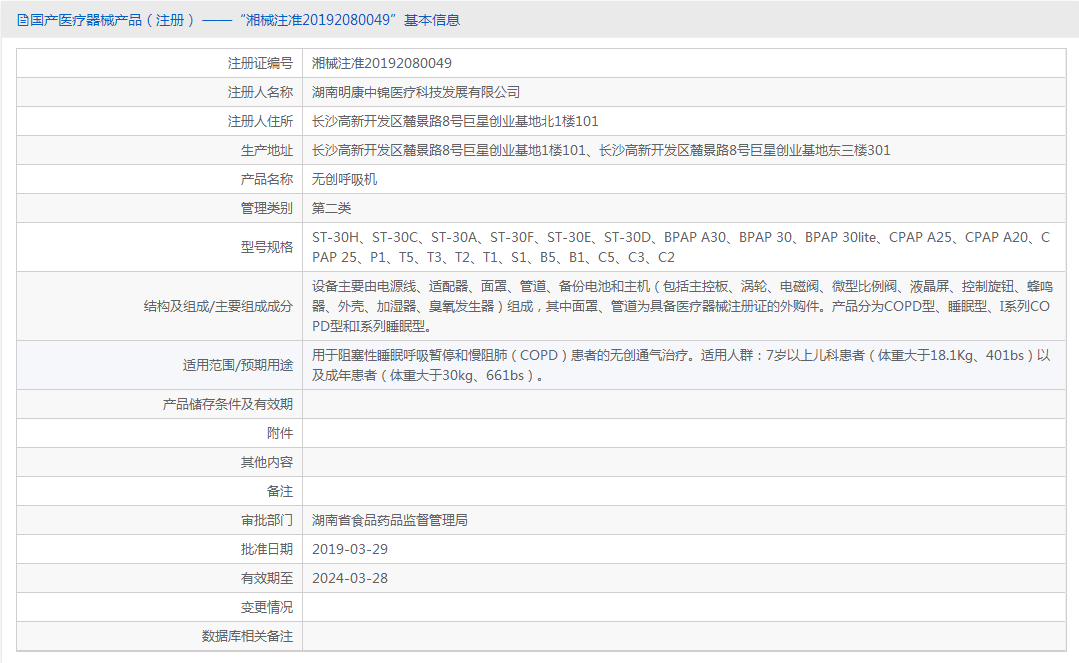Click the 有效期至 label
The height and width of the screenshot is (663, 1079).
[266, 578]
